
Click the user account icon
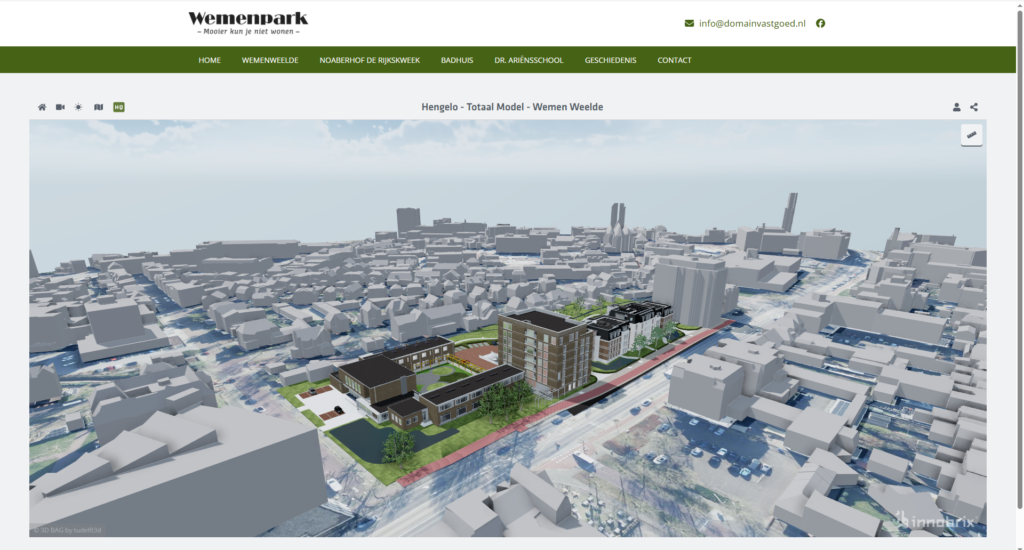pos(956,107)
